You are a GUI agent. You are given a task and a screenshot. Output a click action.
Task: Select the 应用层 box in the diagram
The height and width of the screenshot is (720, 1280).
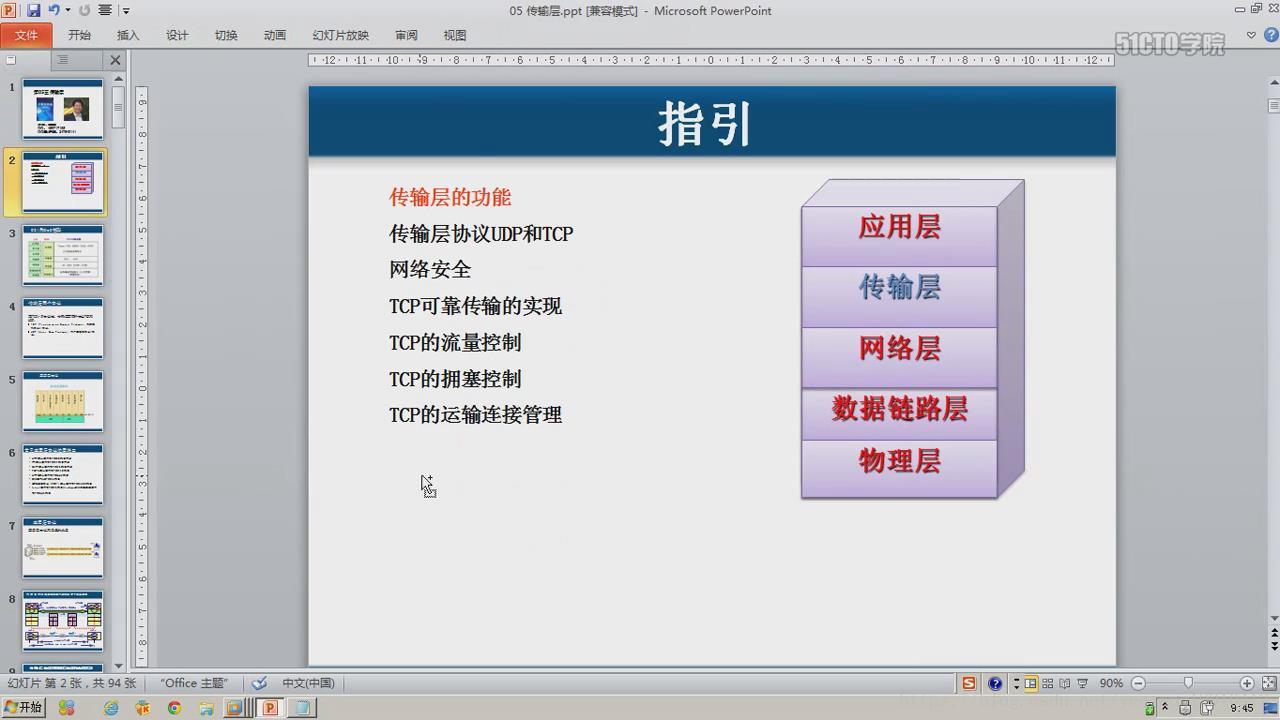click(x=899, y=235)
